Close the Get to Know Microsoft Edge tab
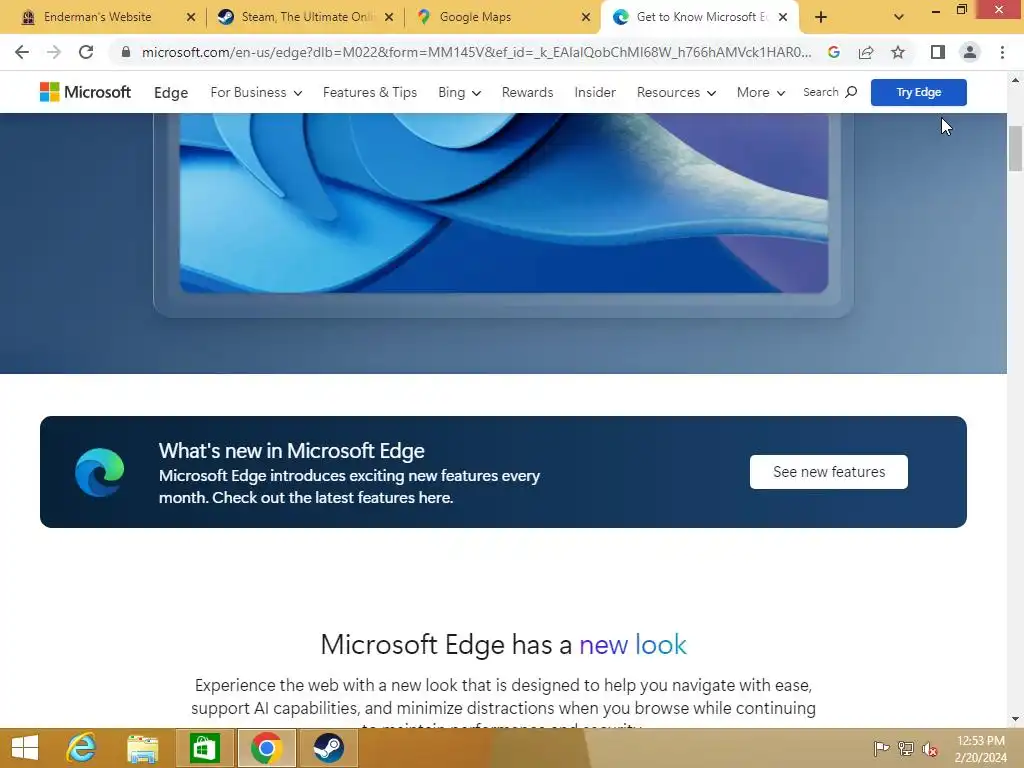The image size is (1024, 768). (783, 17)
